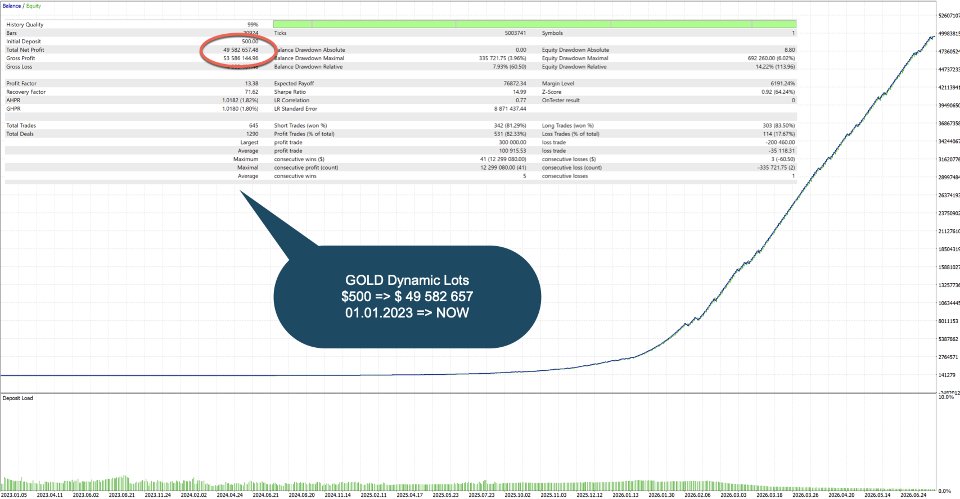Click the 342 (81.29%) short trades value

click(x=510, y=126)
